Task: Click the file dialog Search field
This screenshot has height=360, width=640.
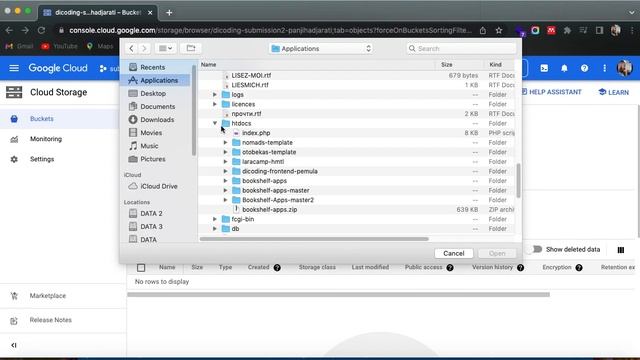Action: 461,49
